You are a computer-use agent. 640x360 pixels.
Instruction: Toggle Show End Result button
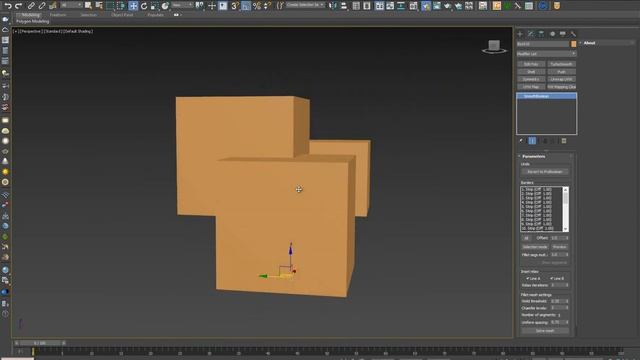(x=532, y=141)
